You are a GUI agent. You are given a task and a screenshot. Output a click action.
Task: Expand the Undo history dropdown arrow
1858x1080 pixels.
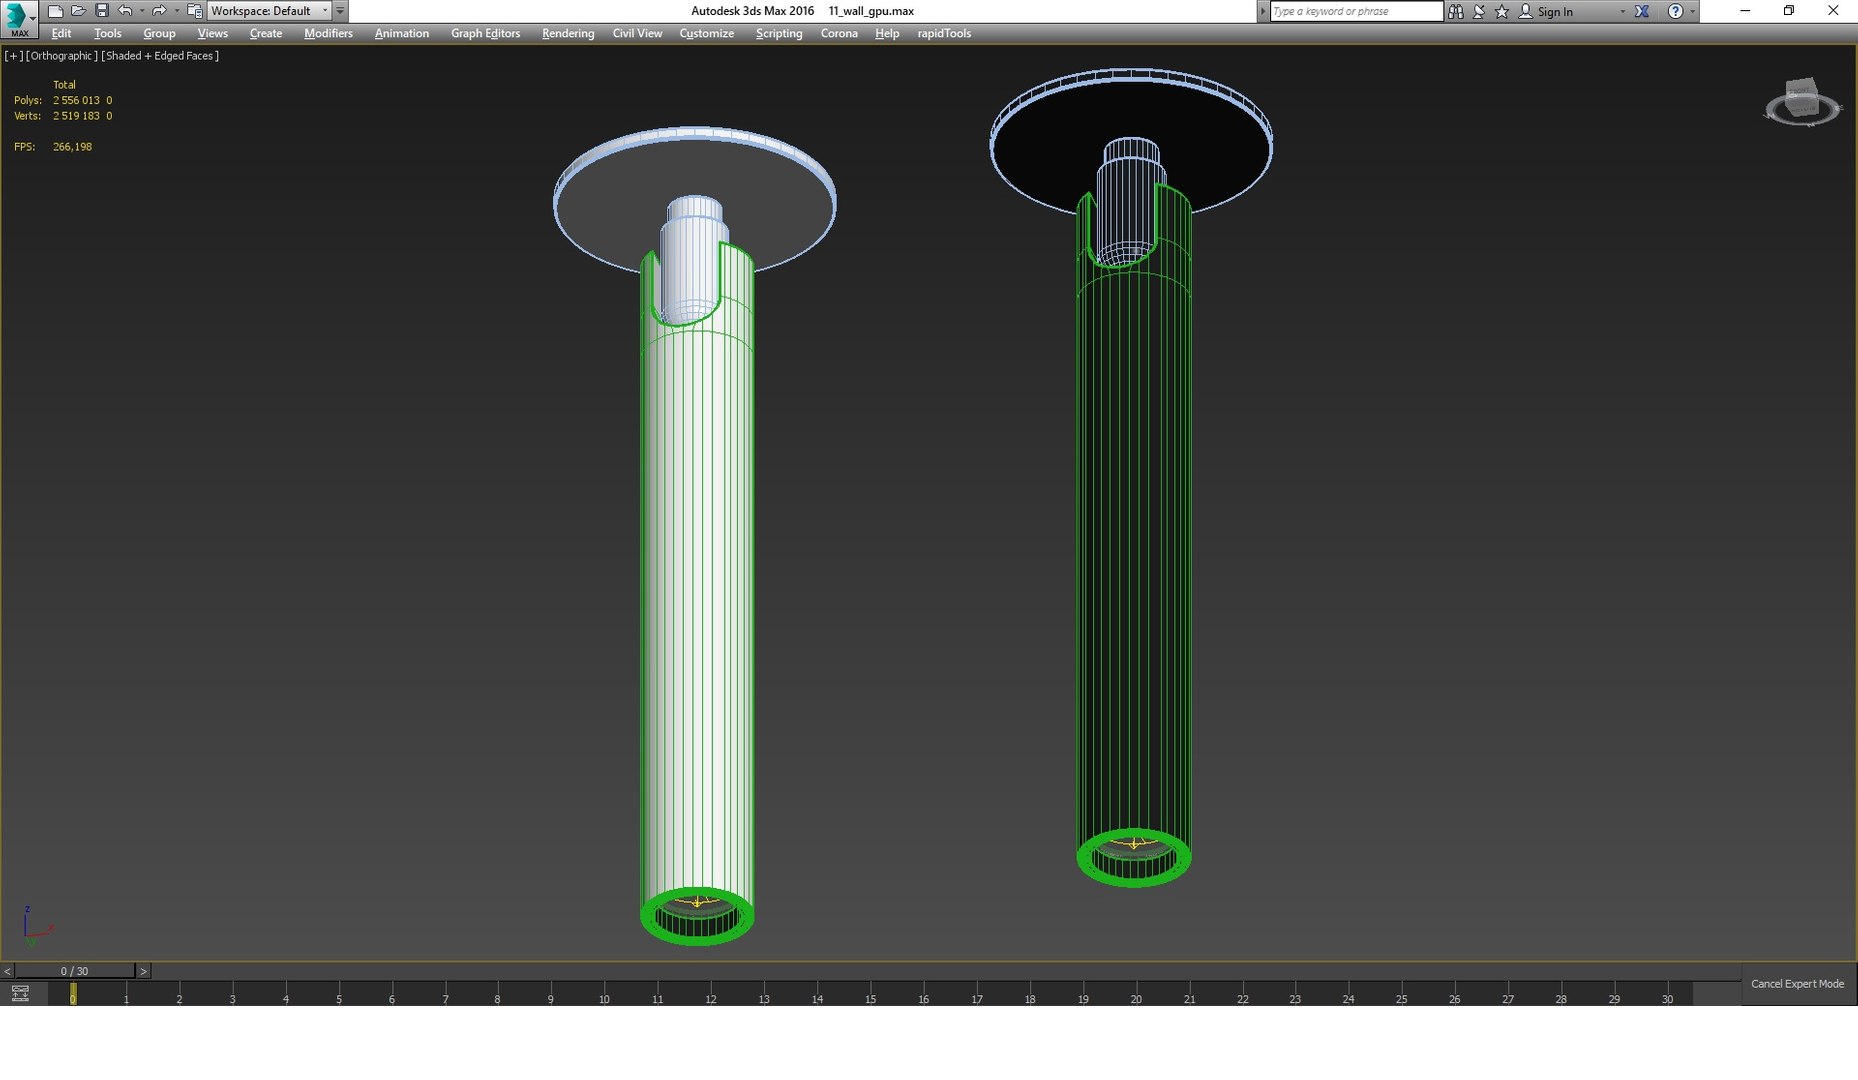point(141,11)
